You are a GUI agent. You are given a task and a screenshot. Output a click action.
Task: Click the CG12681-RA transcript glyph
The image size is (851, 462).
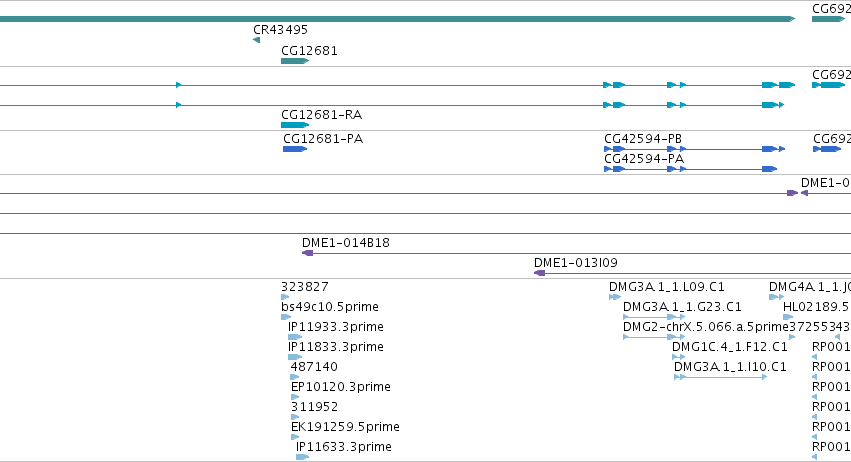295,125
